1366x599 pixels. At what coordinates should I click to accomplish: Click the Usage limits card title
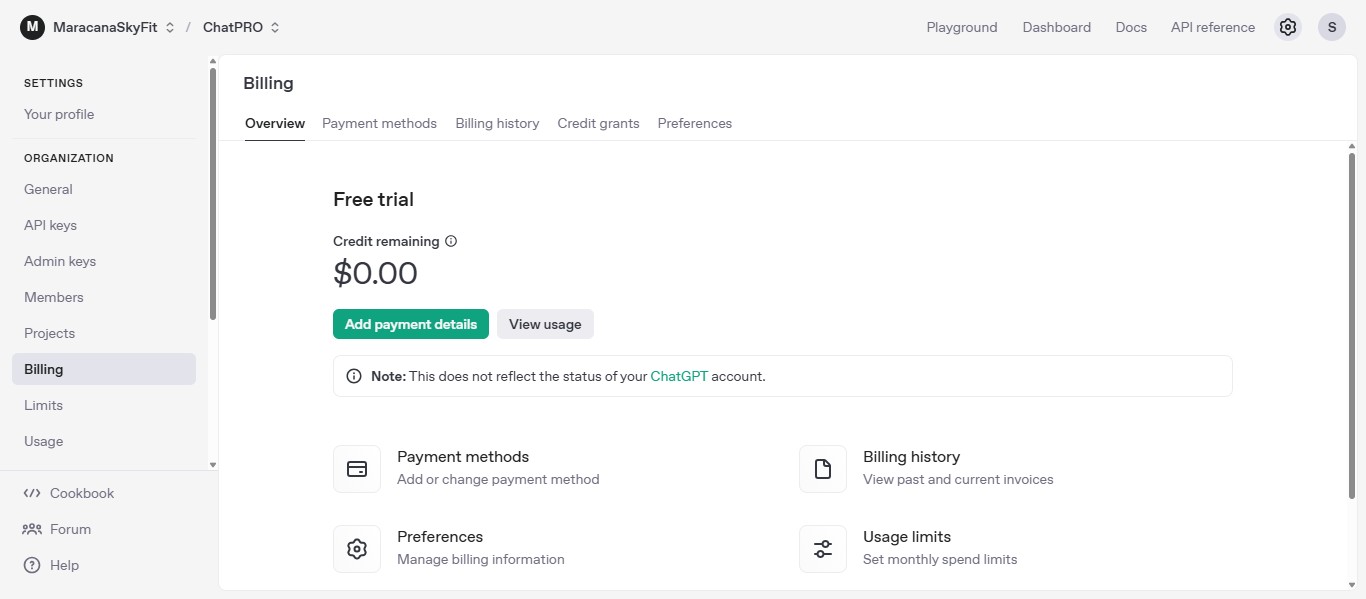pyautogui.click(x=907, y=537)
